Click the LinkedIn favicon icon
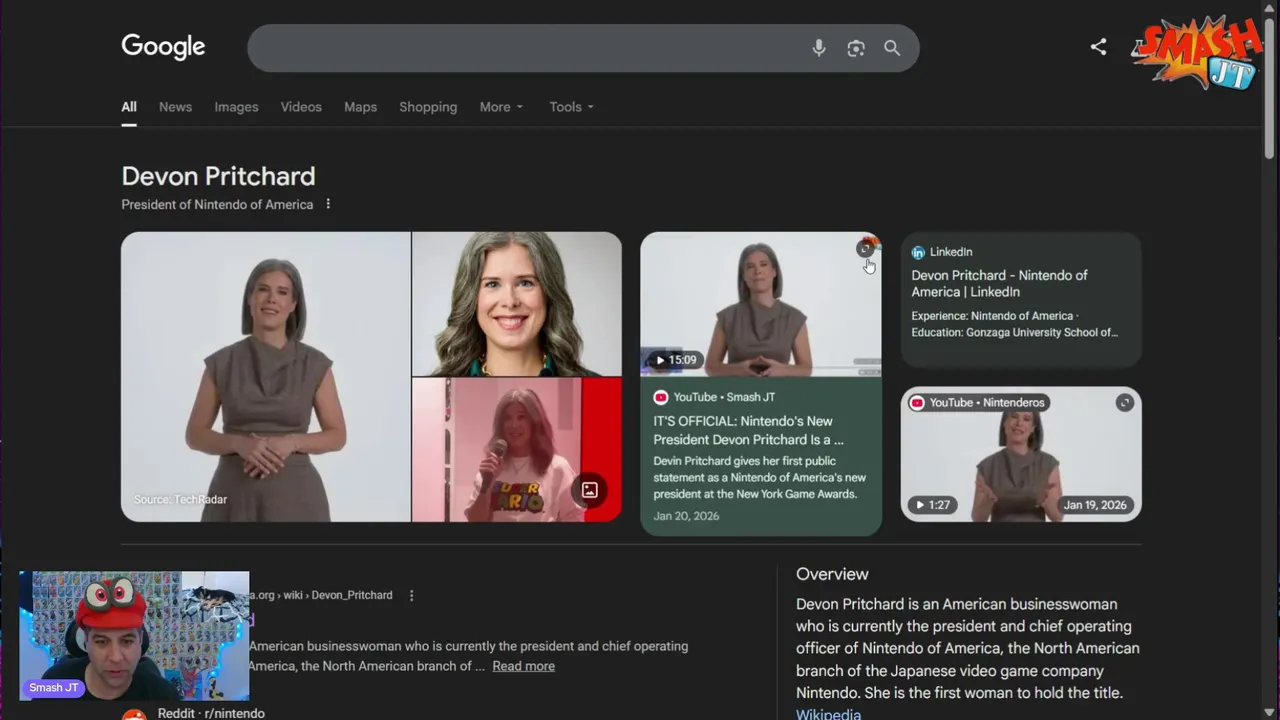This screenshot has height=720, width=1280. [x=918, y=252]
